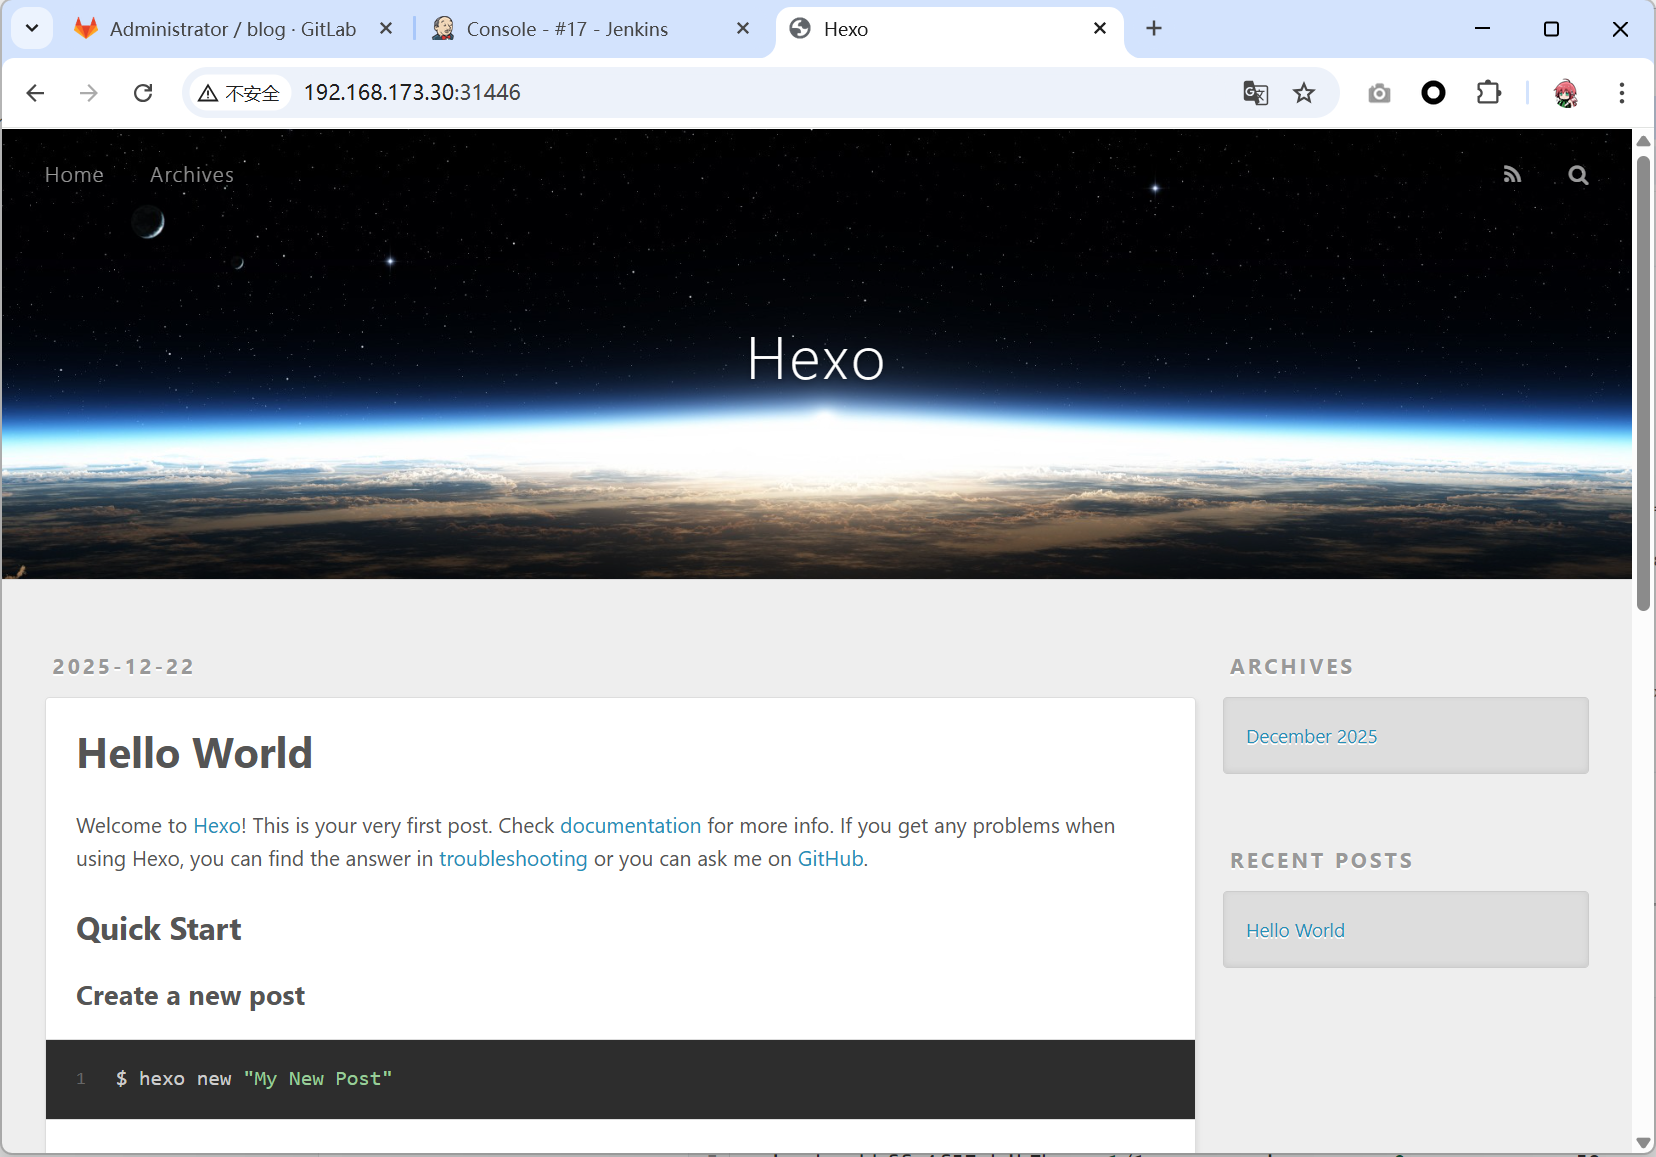Click the troubleshooting link in the post
Screen dimensions: 1656x1157
coord(513,859)
